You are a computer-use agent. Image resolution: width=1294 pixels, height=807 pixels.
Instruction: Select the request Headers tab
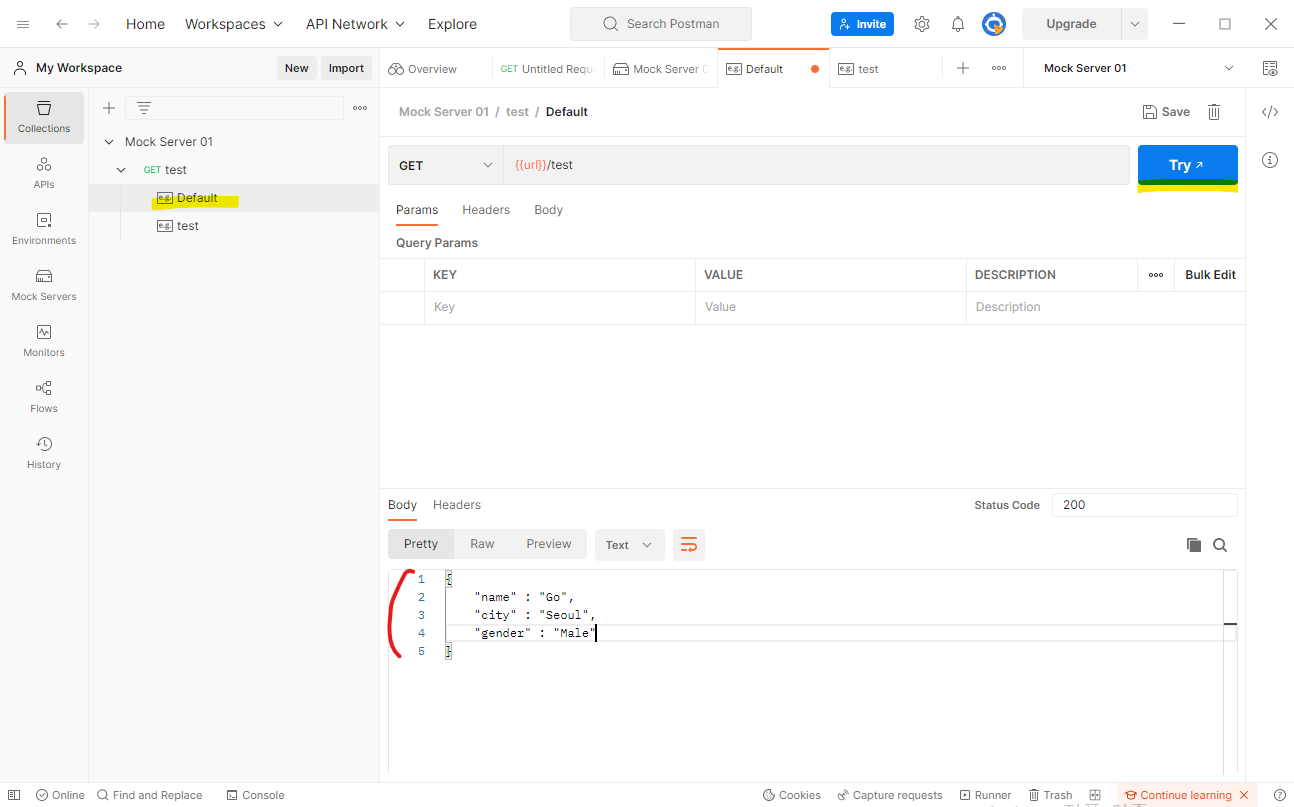(486, 210)
